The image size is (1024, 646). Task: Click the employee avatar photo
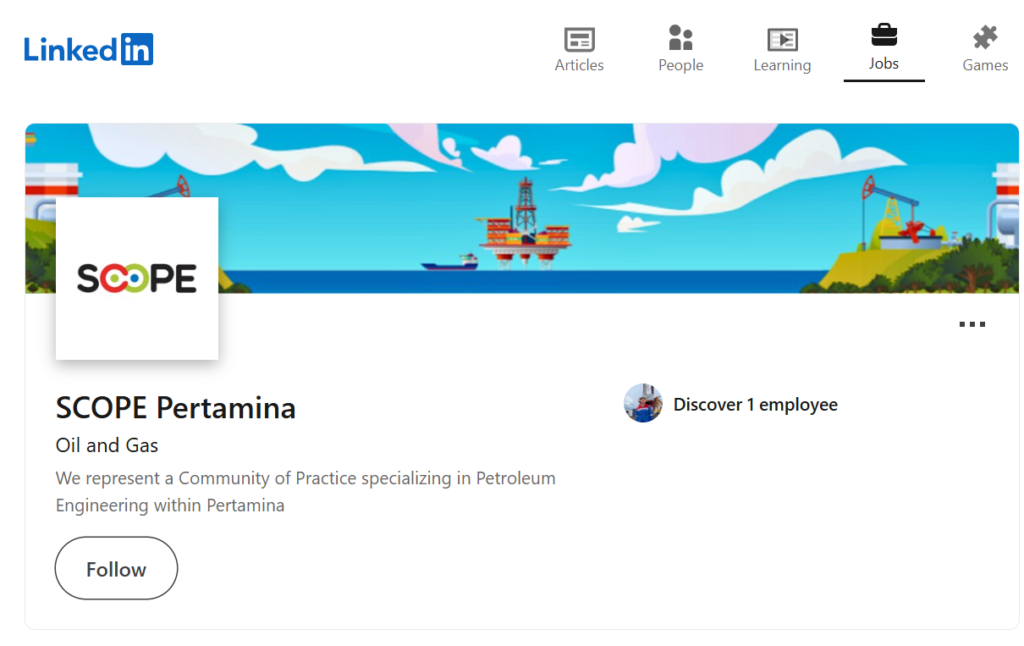(x=643, y=404)
